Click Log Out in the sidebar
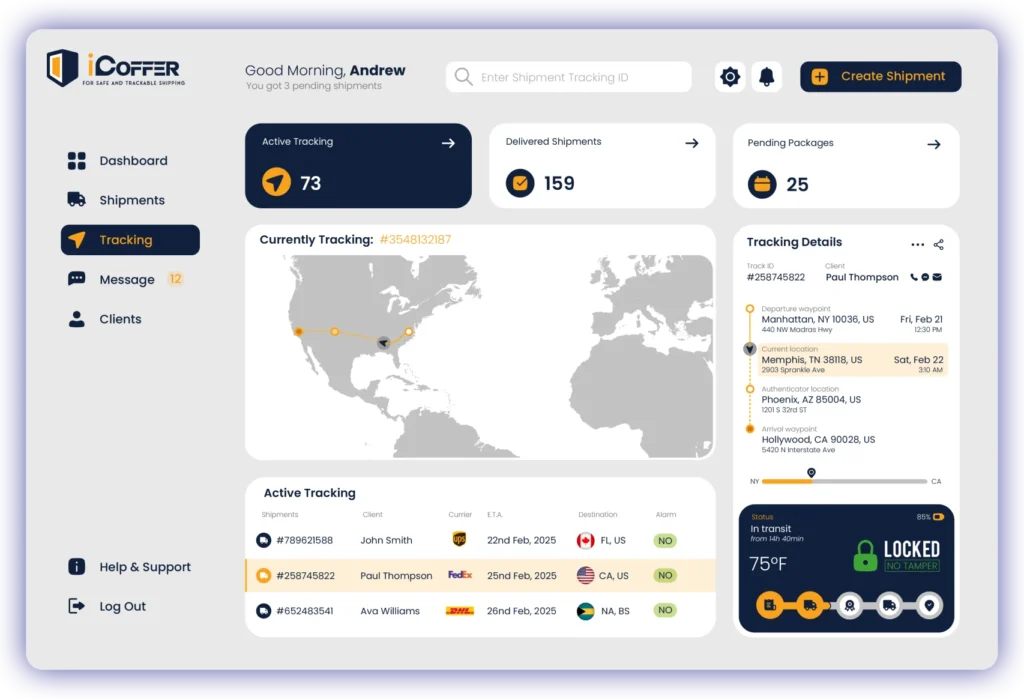The image size is (1024, 699). click(121, 606)
